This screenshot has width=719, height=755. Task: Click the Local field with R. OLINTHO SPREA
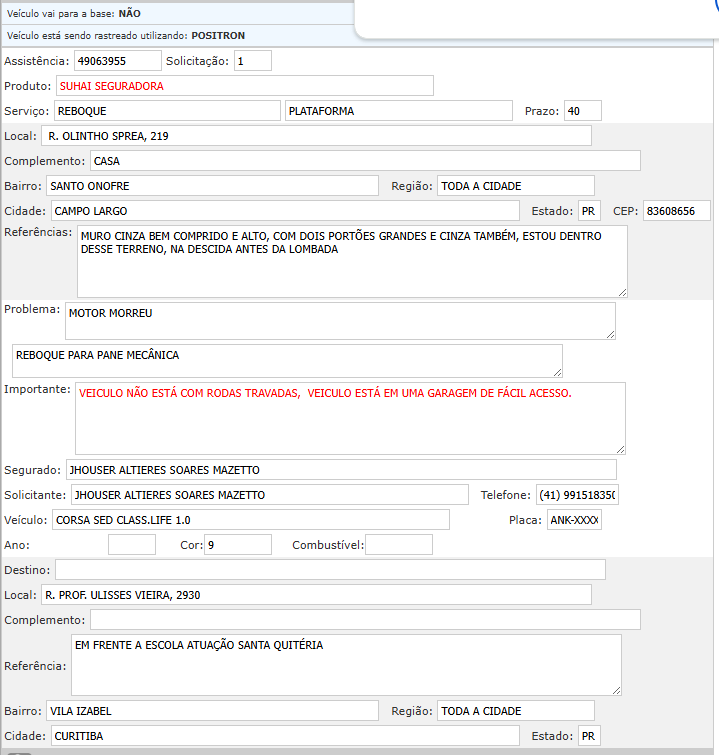[x=316, y=136]
